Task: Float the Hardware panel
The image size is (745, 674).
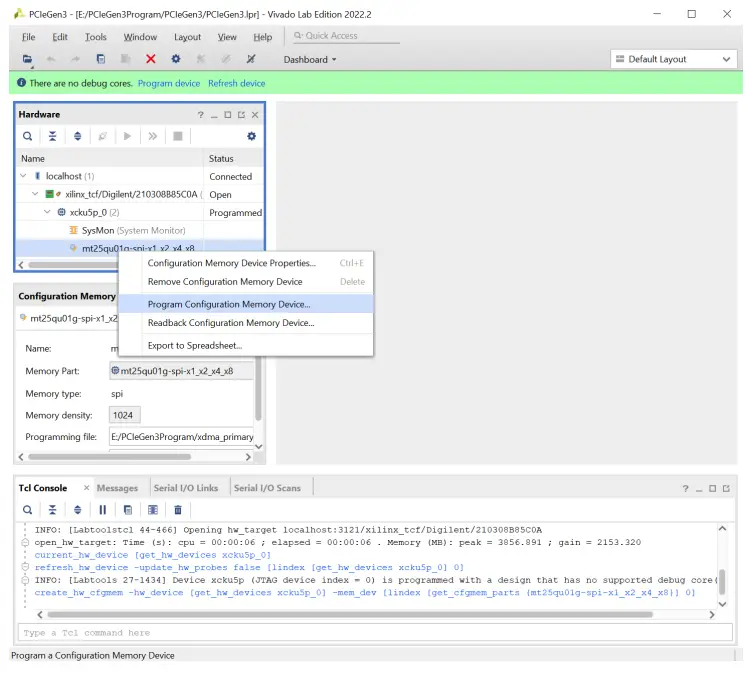Action: coord(241,115)
